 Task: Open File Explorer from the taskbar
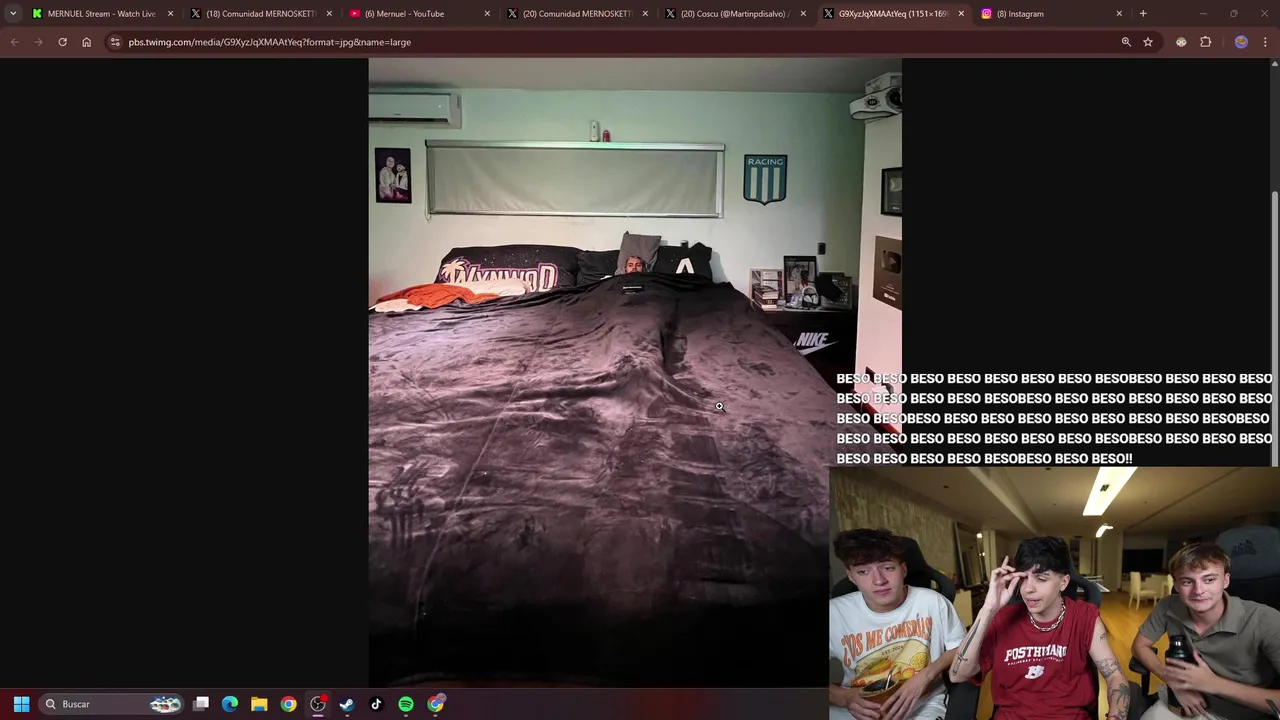259,704
